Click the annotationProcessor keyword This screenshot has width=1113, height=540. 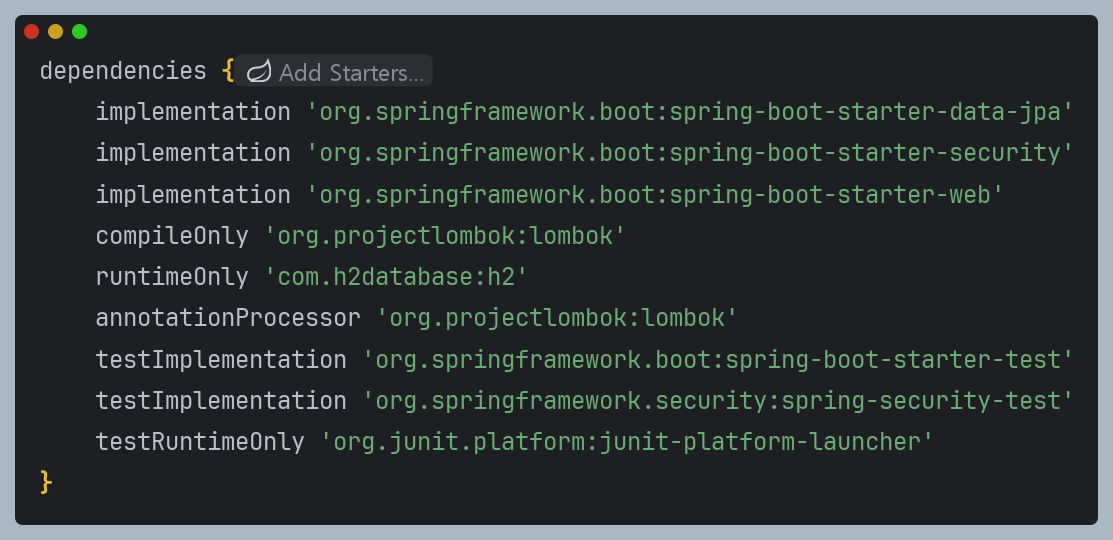pos(228,318)
